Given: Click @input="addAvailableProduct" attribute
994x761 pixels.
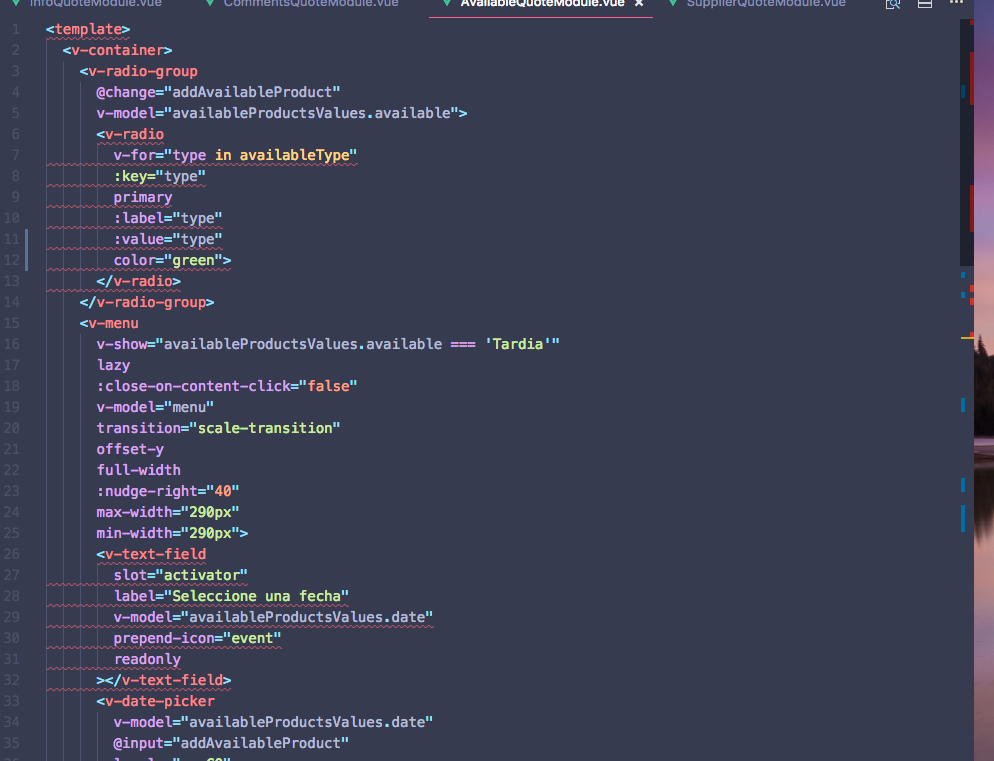Looking at the screenshot, I should pos(231,743).
